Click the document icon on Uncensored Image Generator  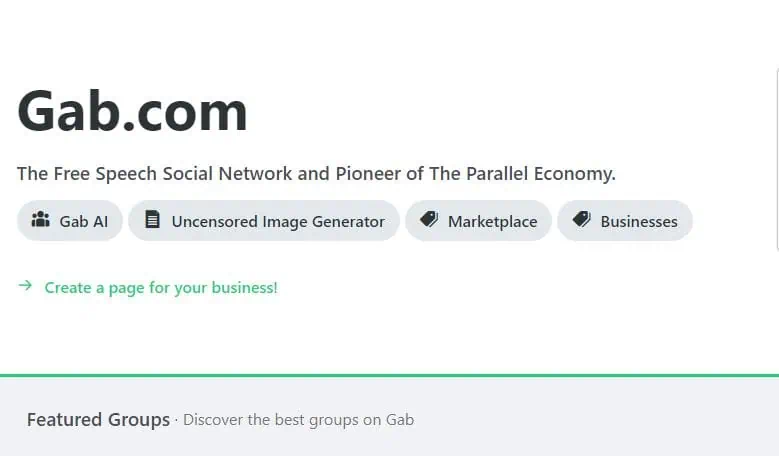point(153,219)
